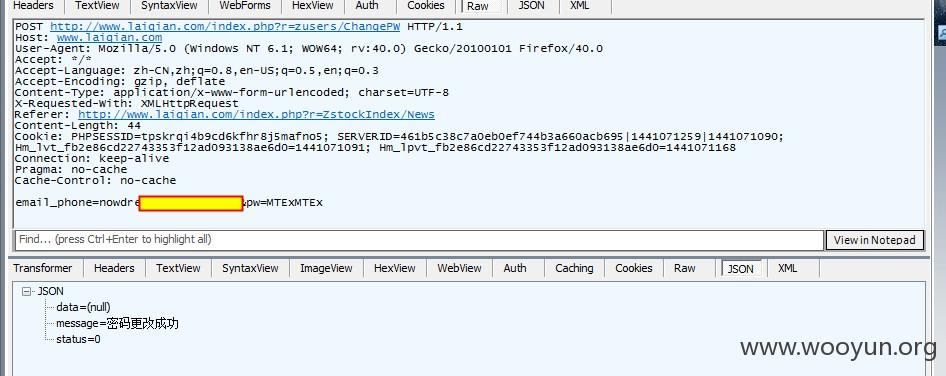
Task: Click the Accept-Encoding: gzip, deflate line
Action: pyautogui.click(x=120, y=81)
